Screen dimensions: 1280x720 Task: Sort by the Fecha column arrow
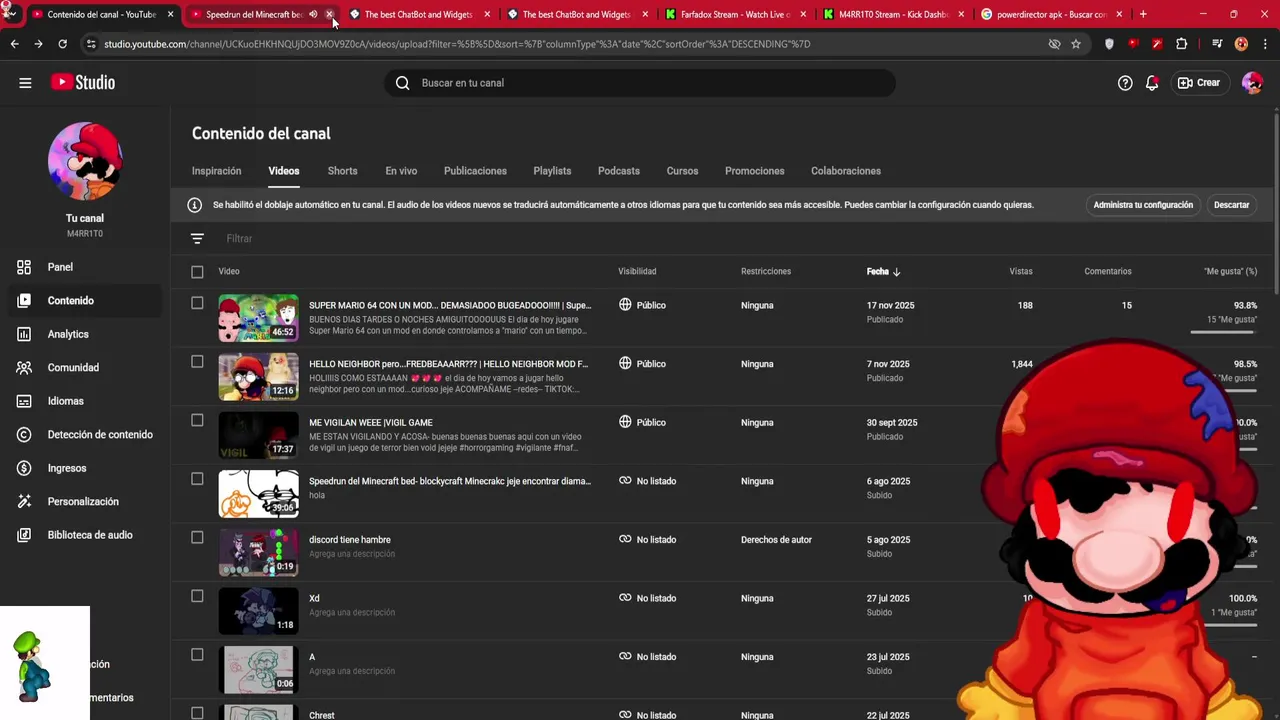pyautogui.click(x=896, y=272)
